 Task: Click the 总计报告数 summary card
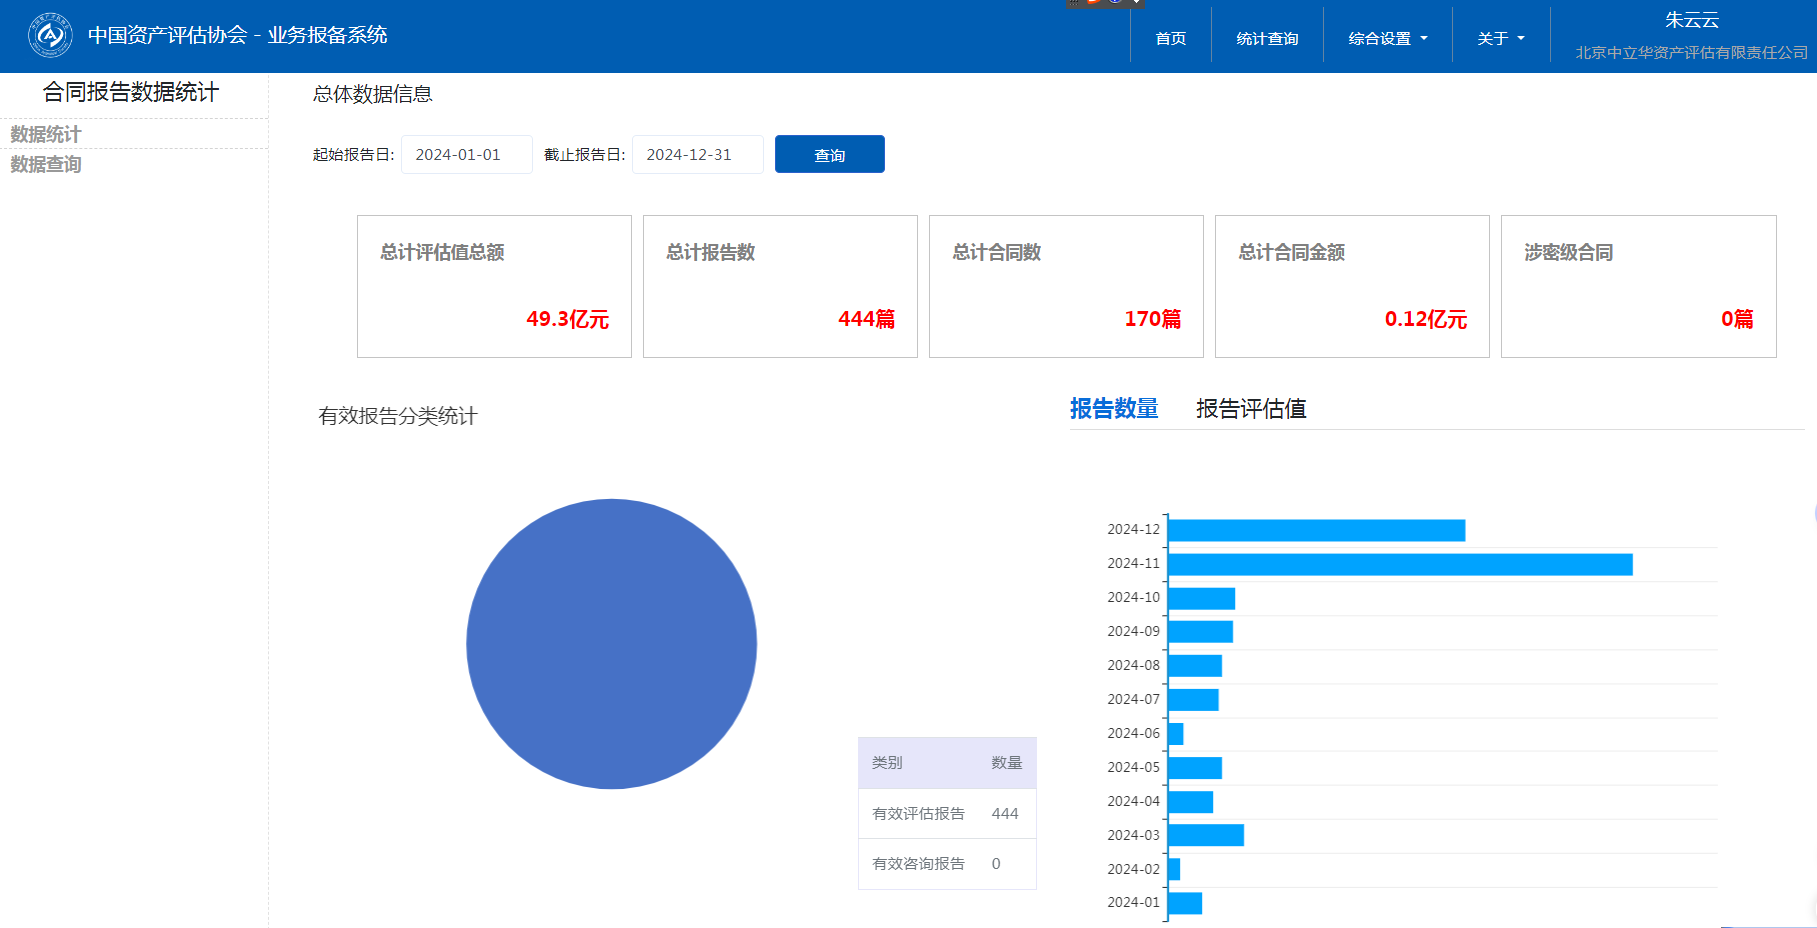pos(780,286)
